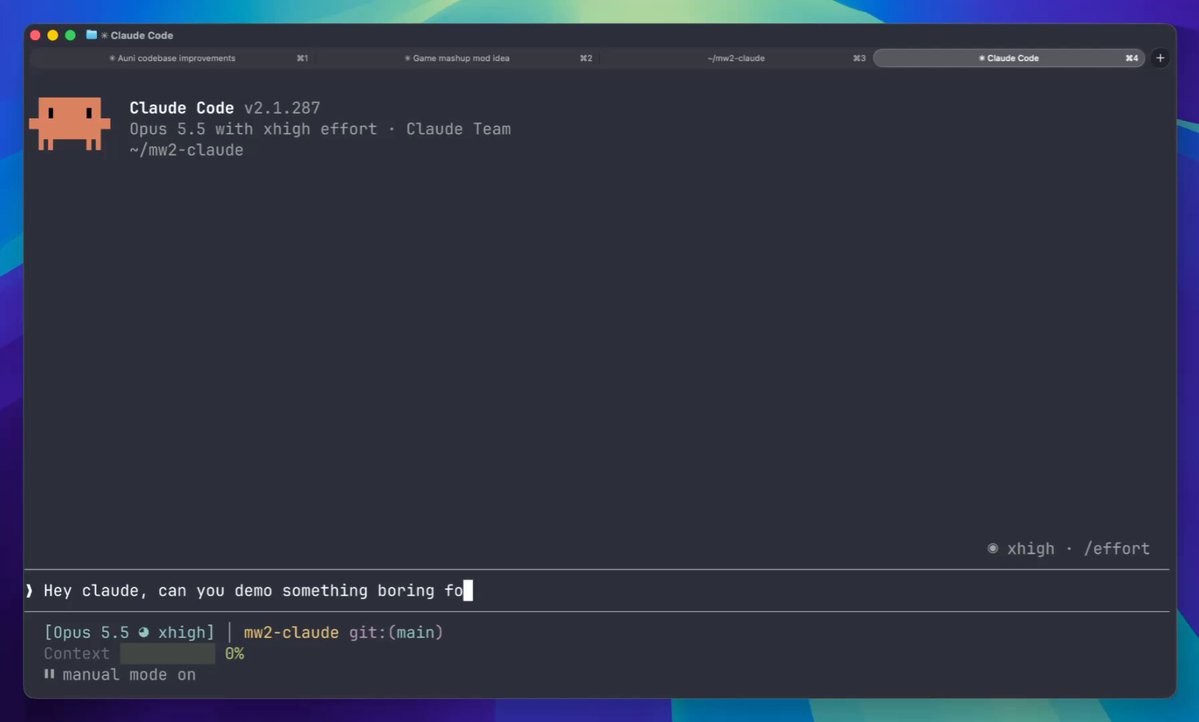Click the ⌘1 shortcut label in tab bar

(x=302, y=58)
